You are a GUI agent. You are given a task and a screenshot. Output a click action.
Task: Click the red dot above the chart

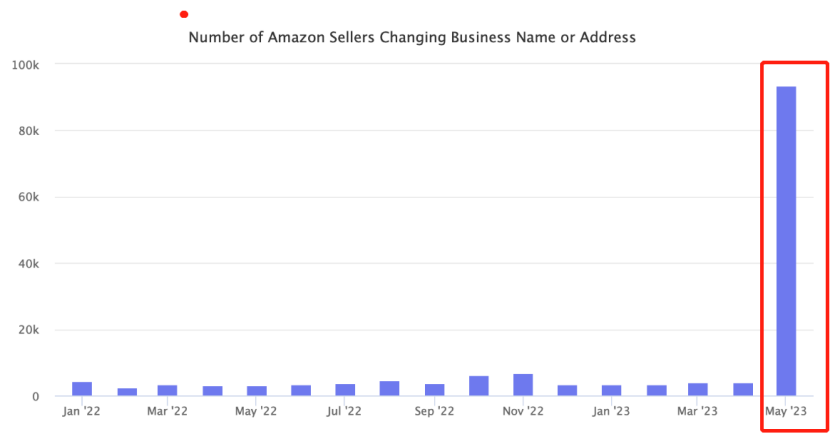pyautogui.click(x=184, y=14)
